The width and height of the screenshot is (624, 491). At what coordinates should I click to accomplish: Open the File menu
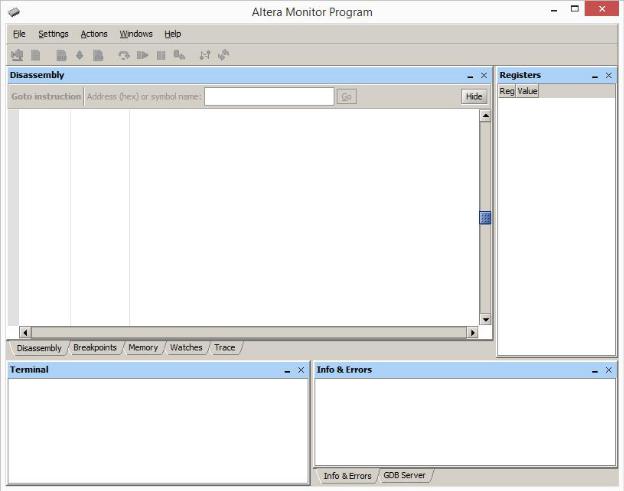19,34
